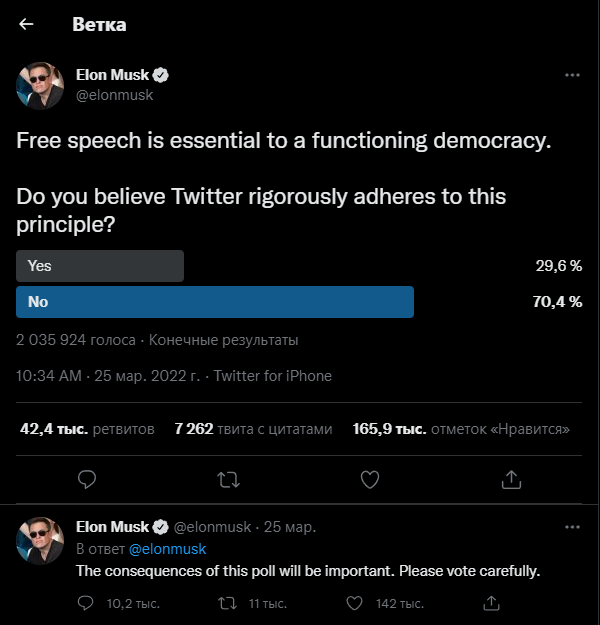Click the blue No poll result bar
600x625 pixels.
click(215, 302)
